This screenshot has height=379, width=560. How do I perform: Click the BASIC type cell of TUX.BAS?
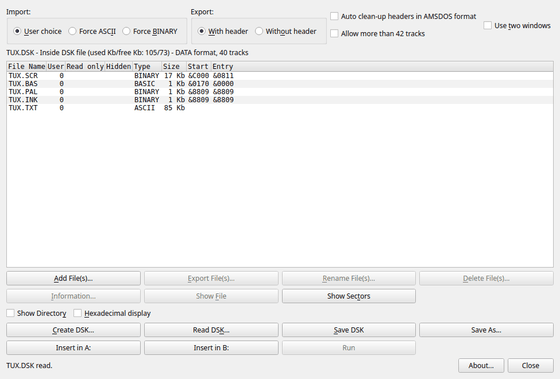pyautogui.click(x=145, y=84)
